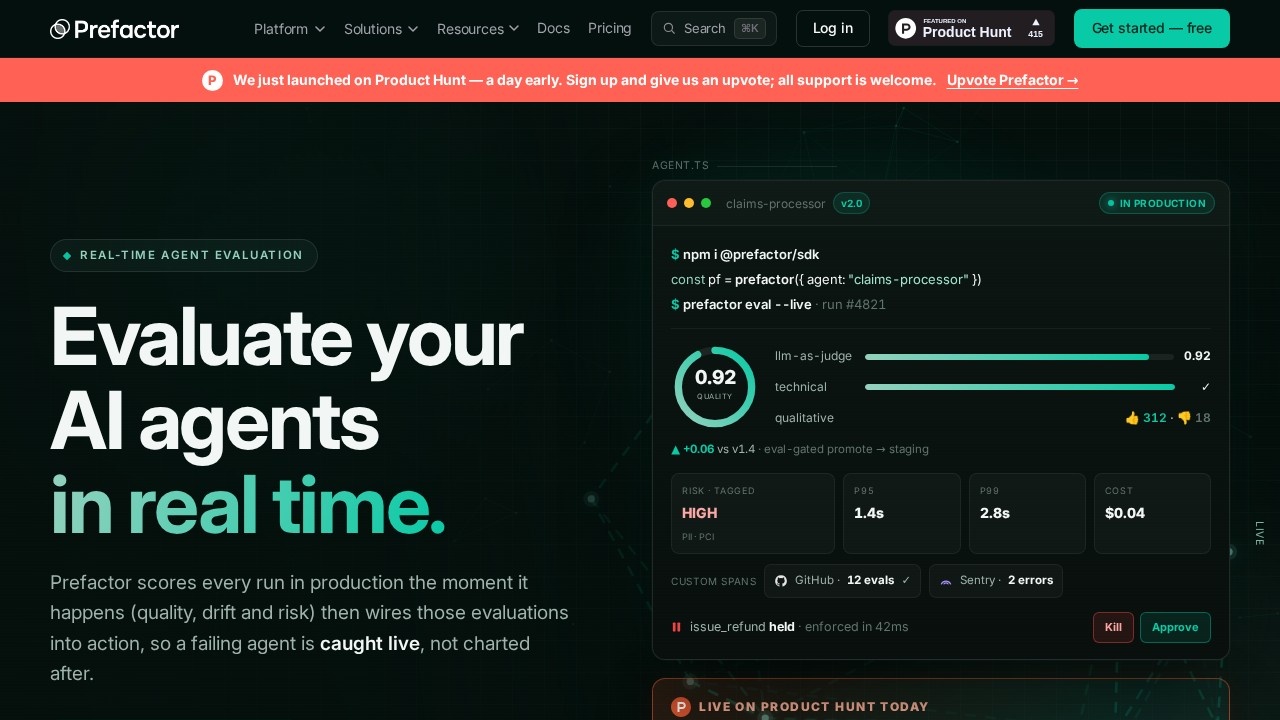Click the P99 2.8s card
The height and width of the screenshot is (720, 1280).
coord(1027,513)
